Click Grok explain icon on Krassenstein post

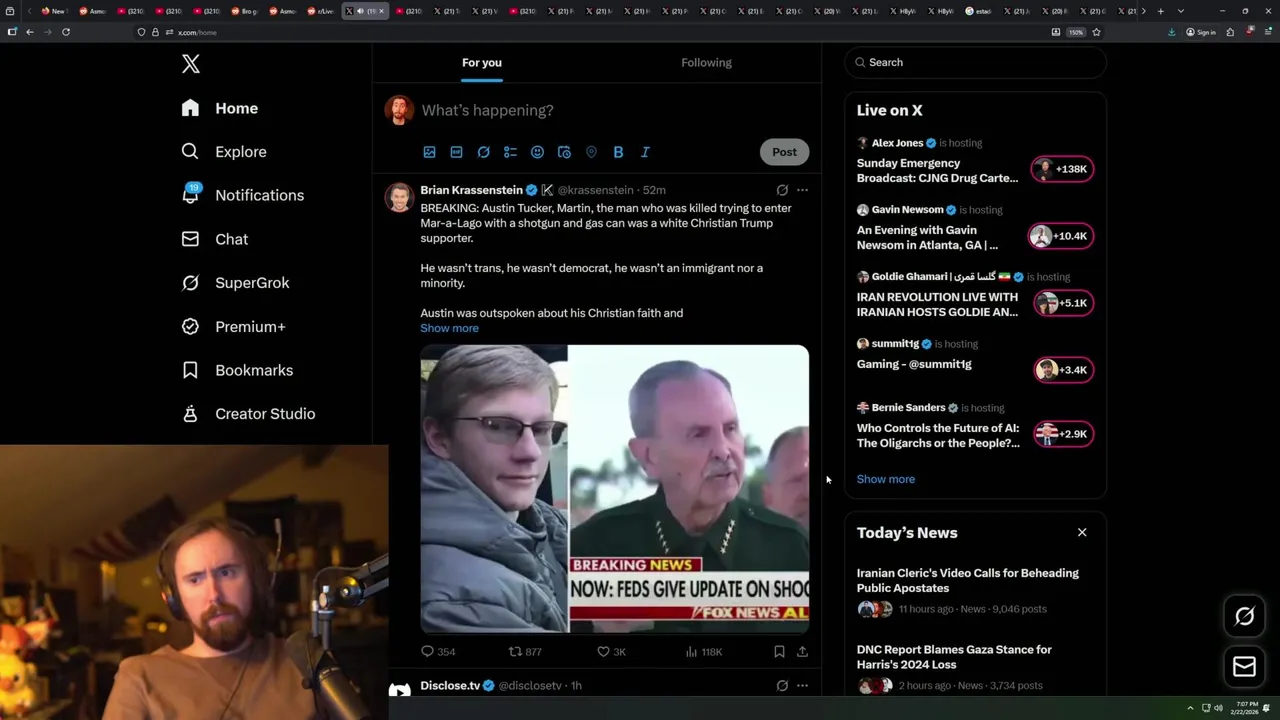(782, 190)
